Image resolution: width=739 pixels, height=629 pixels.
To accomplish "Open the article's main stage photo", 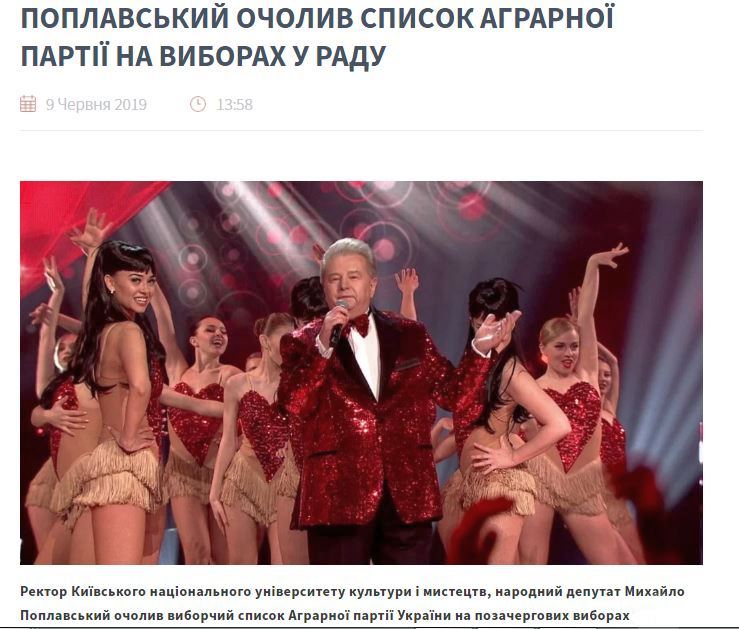I will (x=361, y=373).
